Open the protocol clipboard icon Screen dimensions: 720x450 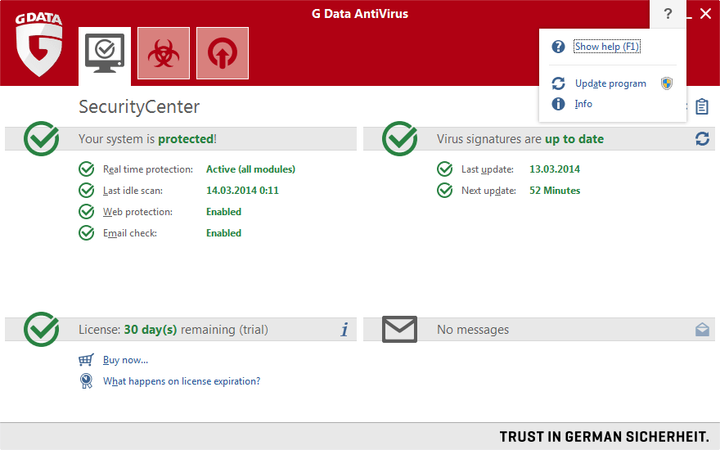[x=702, y=107]
